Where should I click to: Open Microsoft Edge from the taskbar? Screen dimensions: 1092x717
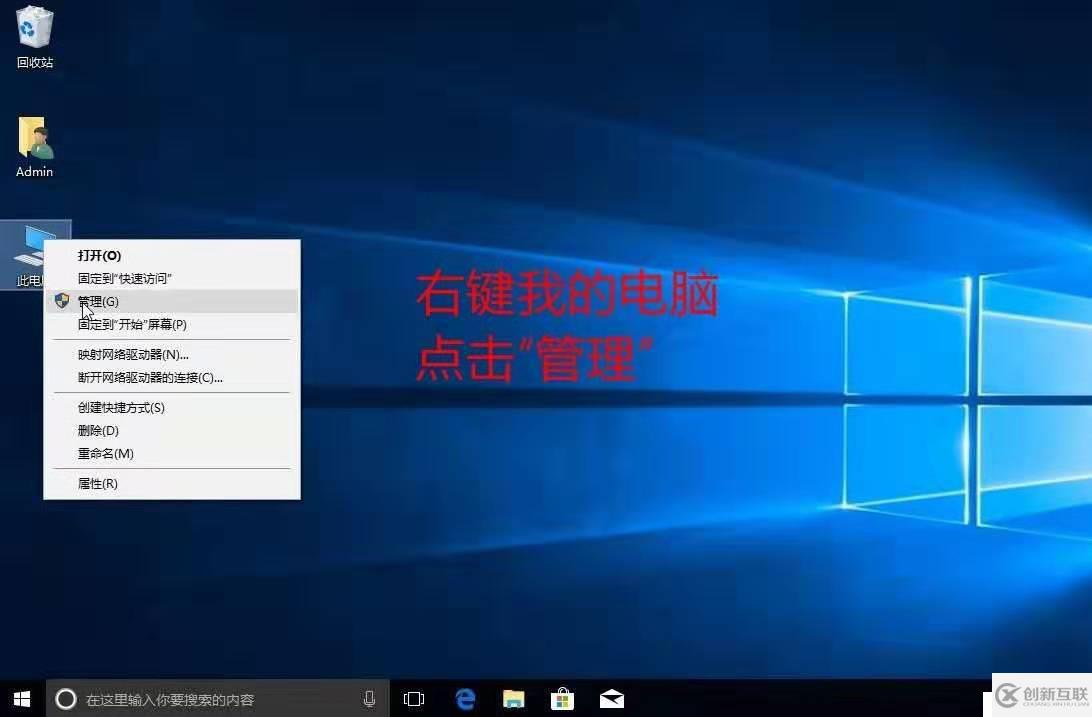(464, 699)
